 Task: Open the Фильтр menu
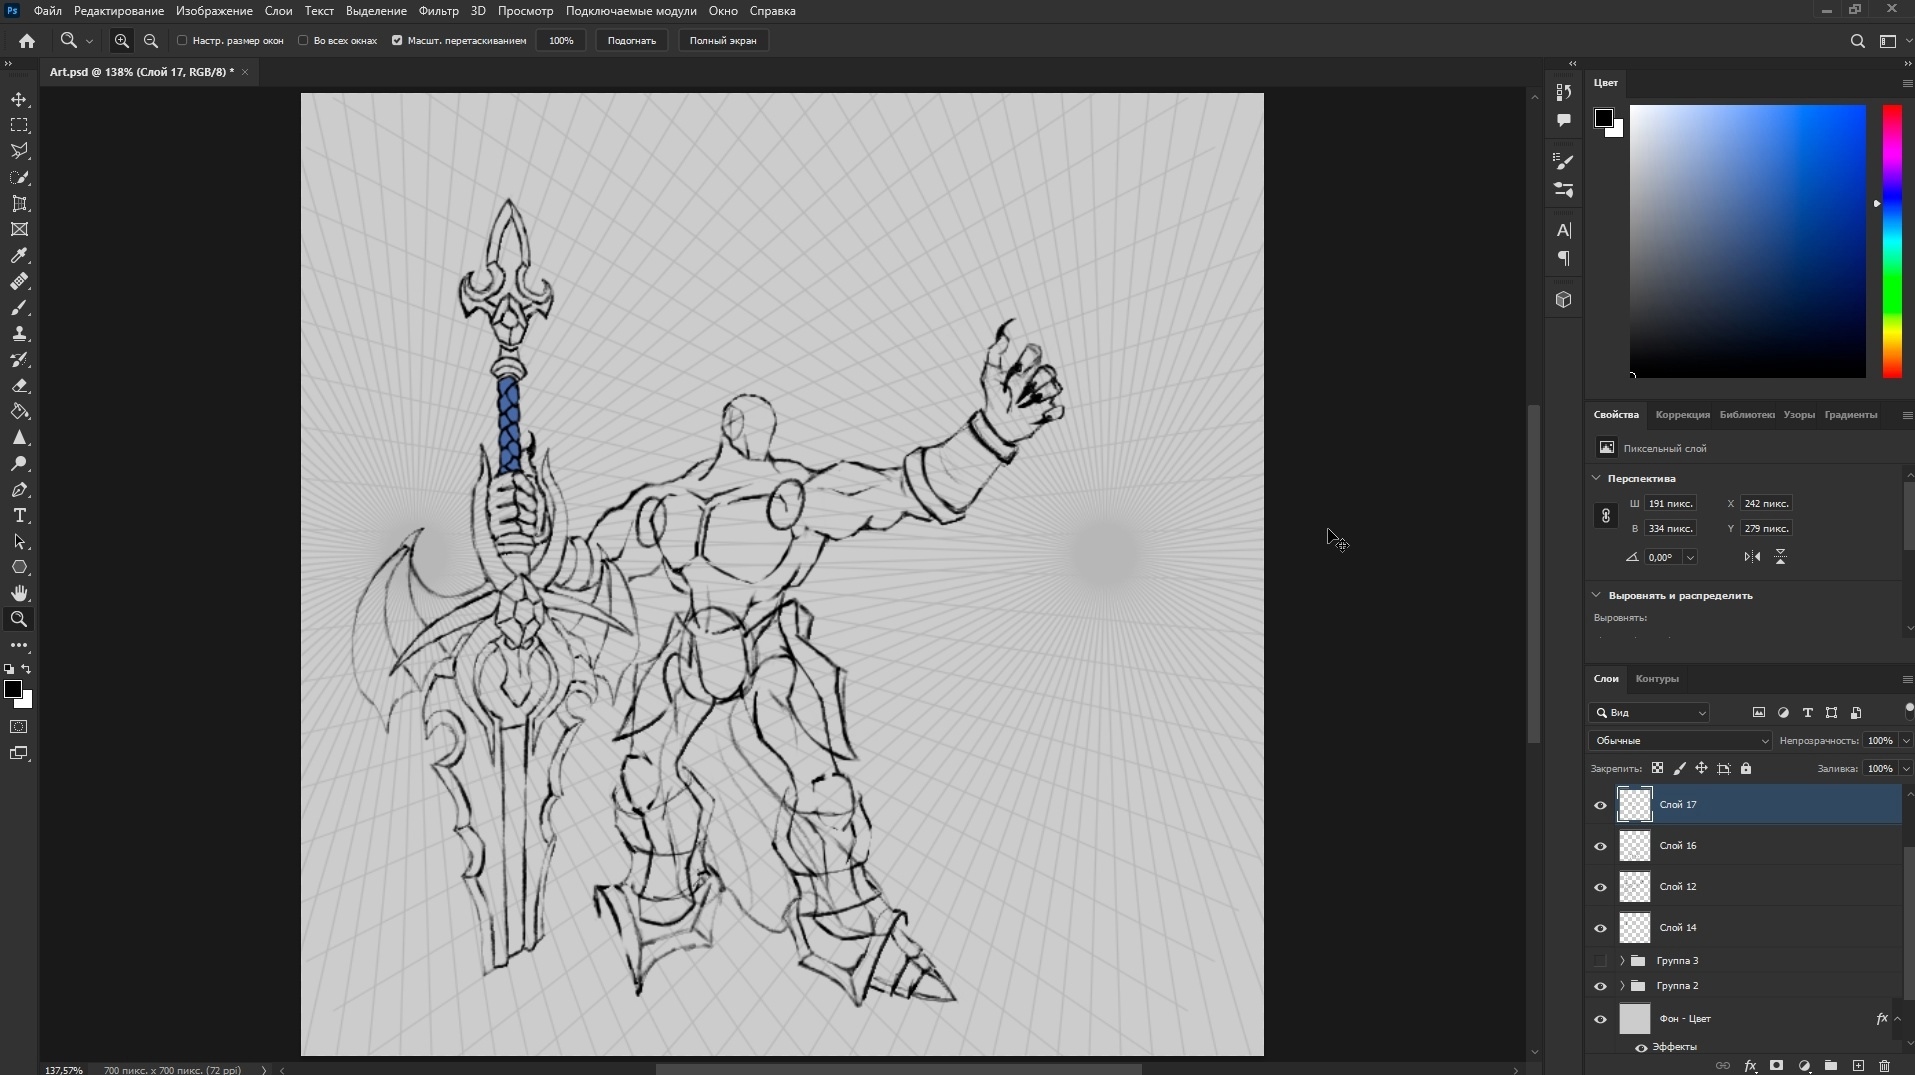(x=438, y=11)
